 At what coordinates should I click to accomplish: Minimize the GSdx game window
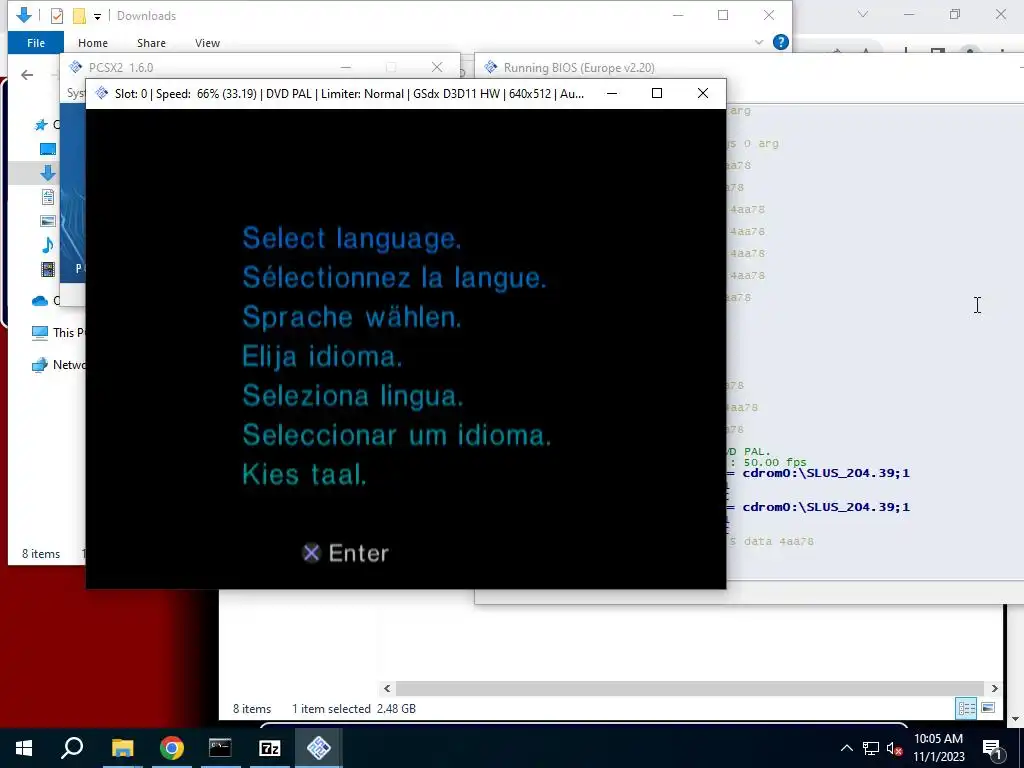point(612,93)
